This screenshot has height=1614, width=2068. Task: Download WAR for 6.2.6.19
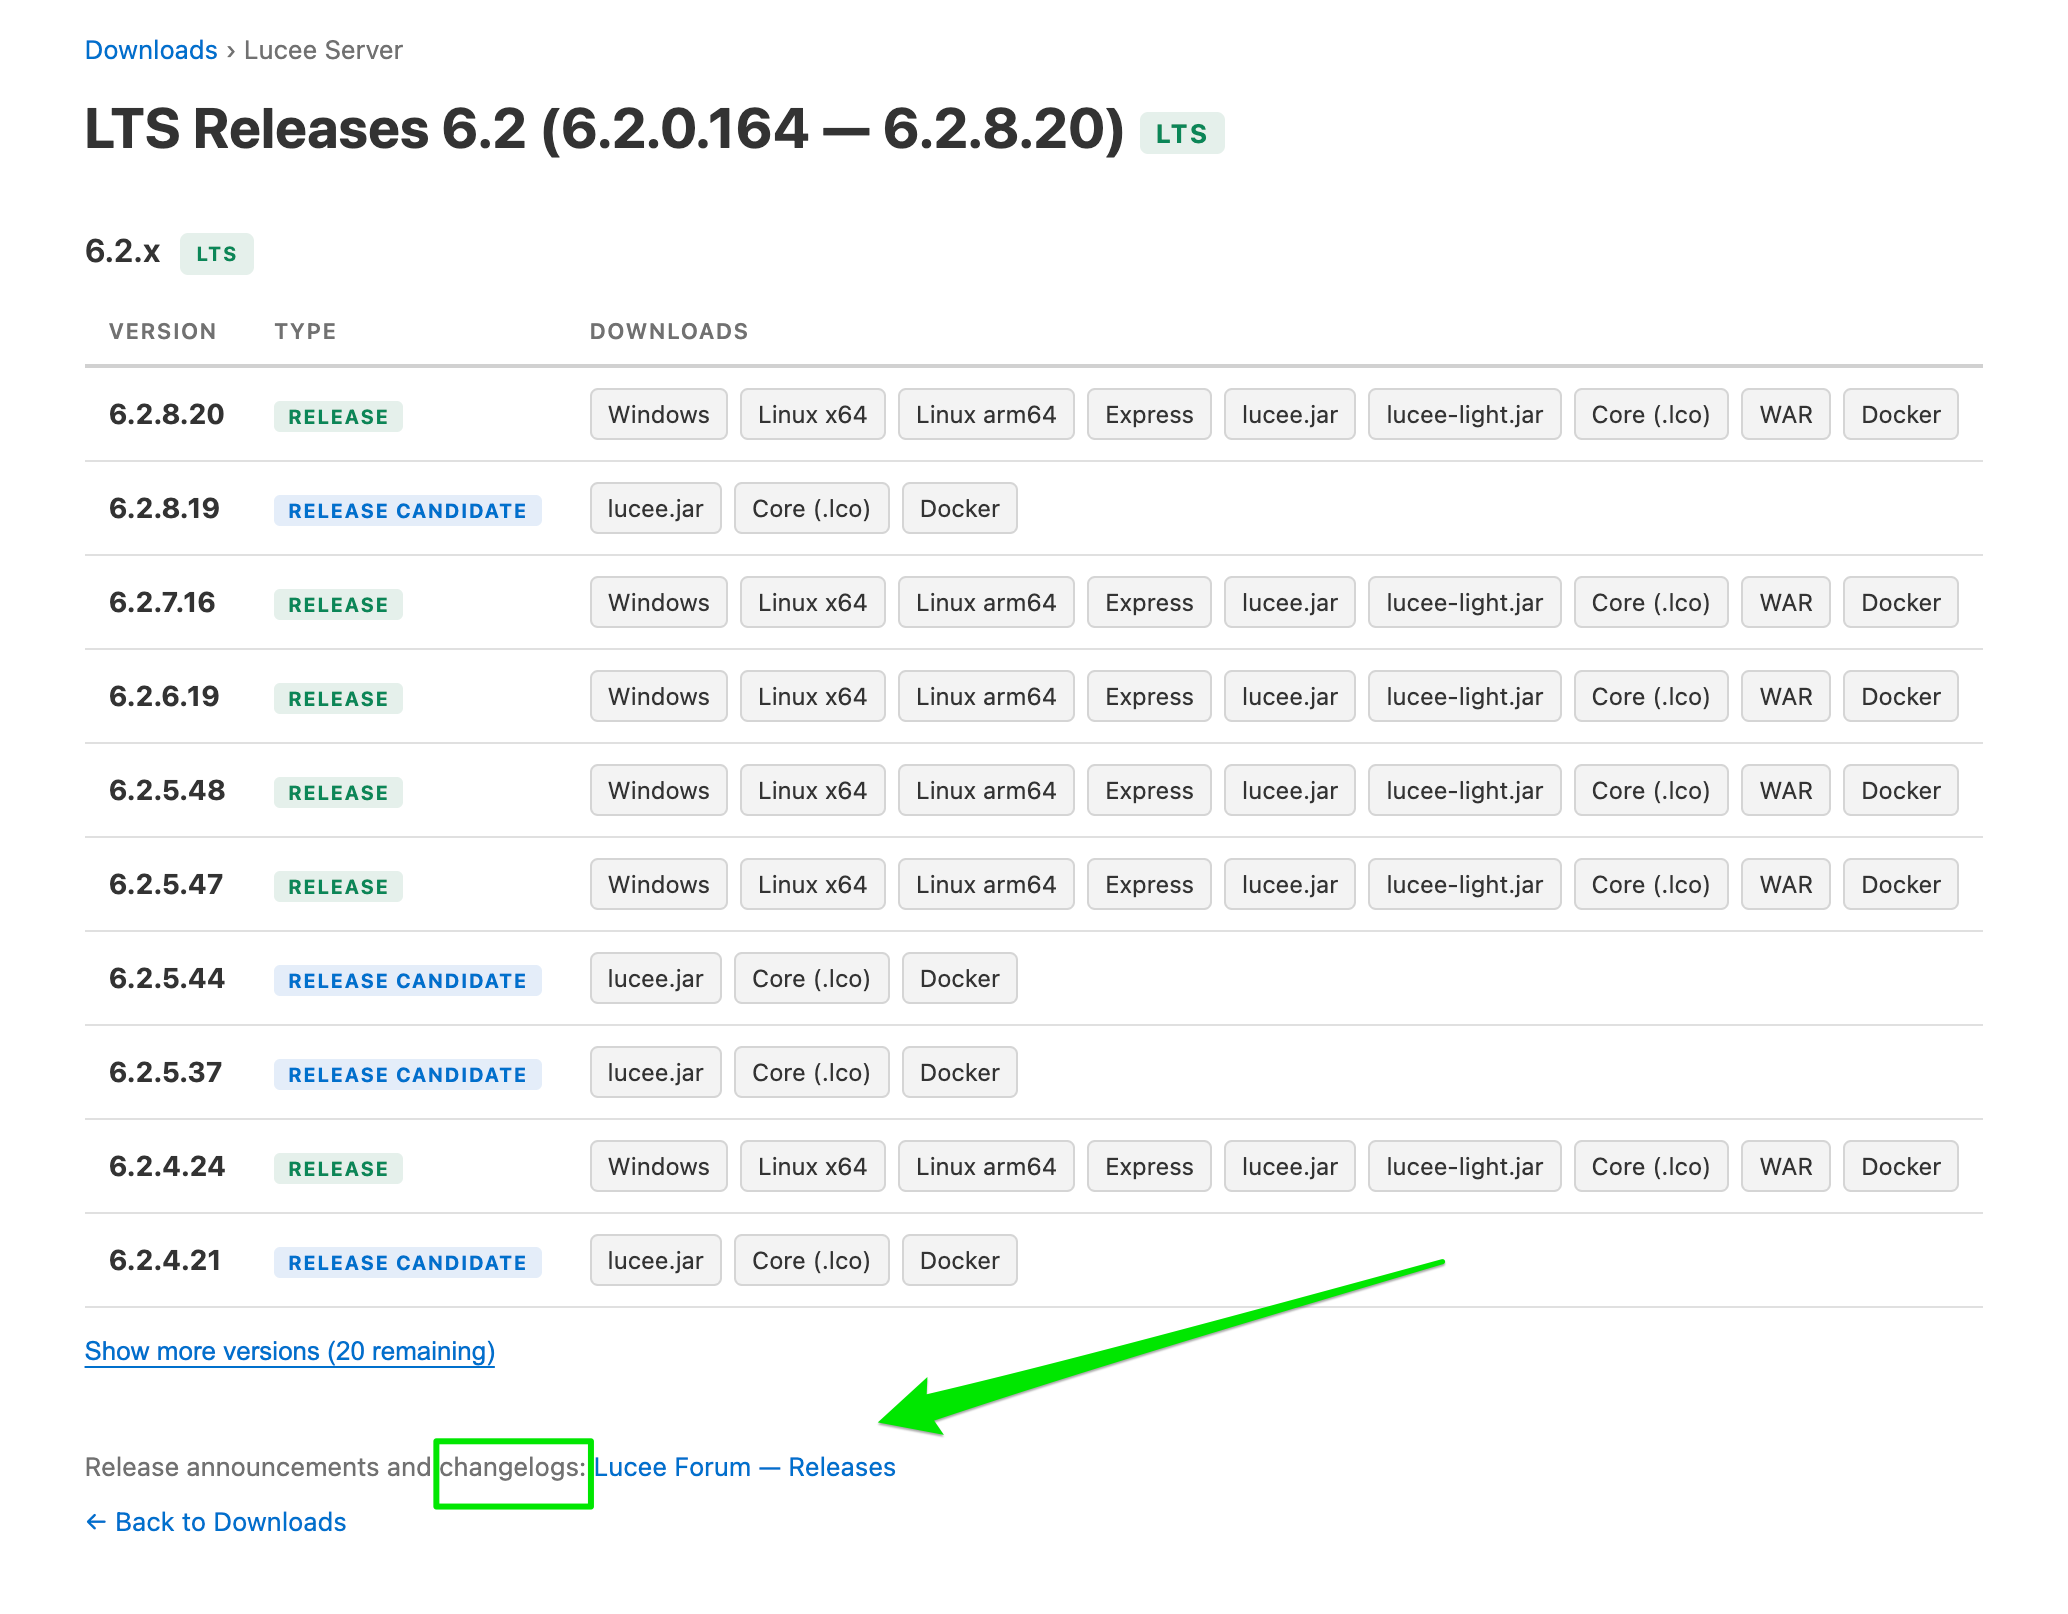[1786, 696]
